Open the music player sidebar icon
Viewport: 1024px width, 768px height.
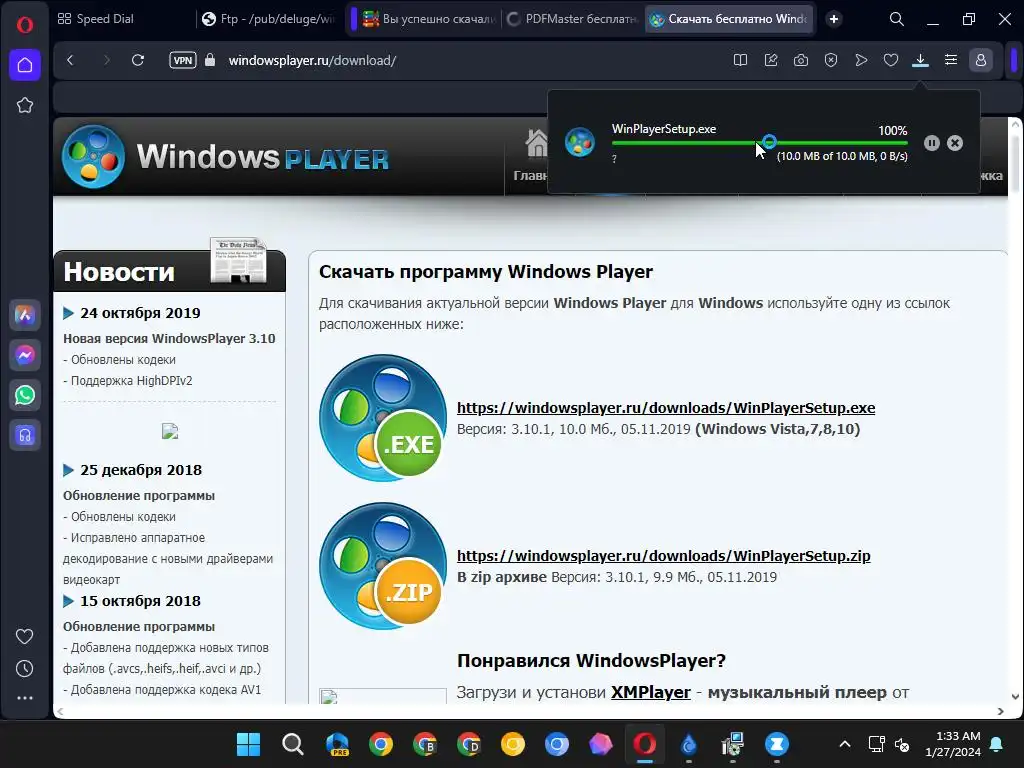click(25, 435)
